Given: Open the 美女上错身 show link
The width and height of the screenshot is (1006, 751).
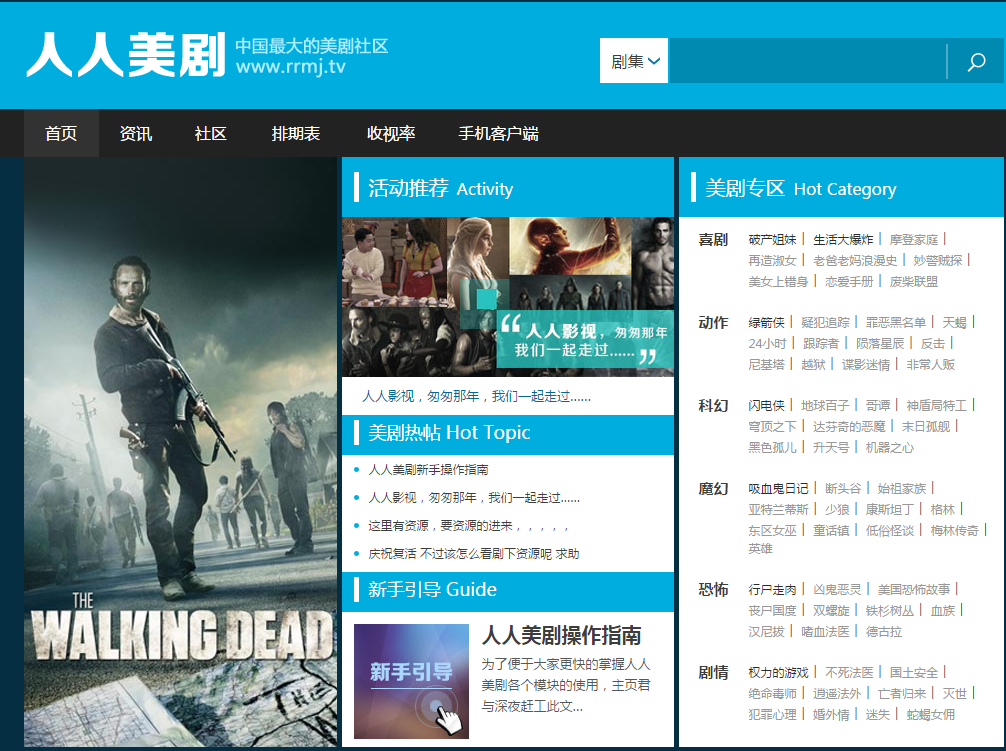Looking at the screenshot, I should (x=778, y=282).
